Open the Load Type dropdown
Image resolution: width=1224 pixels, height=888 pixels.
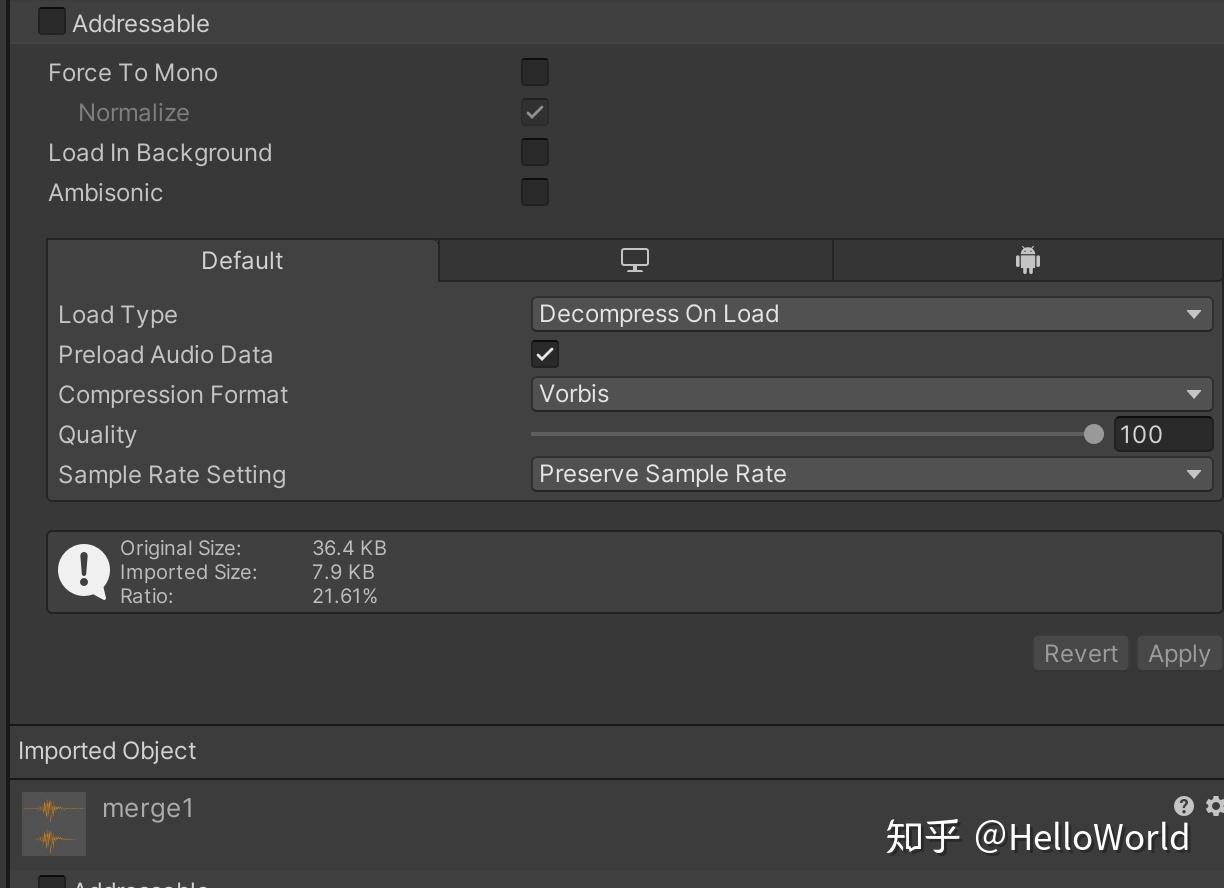(871, 313)
